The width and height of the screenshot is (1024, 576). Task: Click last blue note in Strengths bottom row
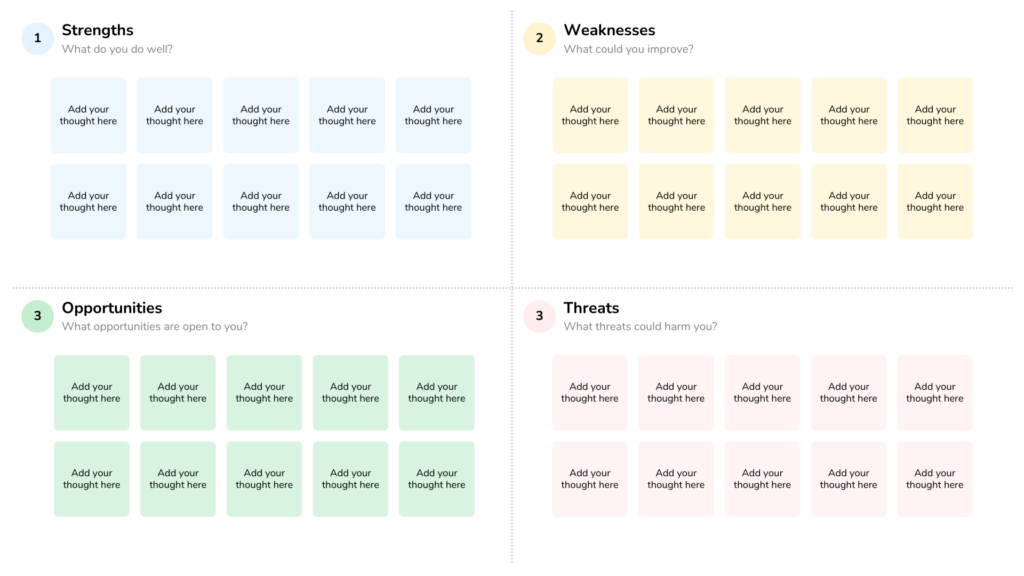coord(433,202)
